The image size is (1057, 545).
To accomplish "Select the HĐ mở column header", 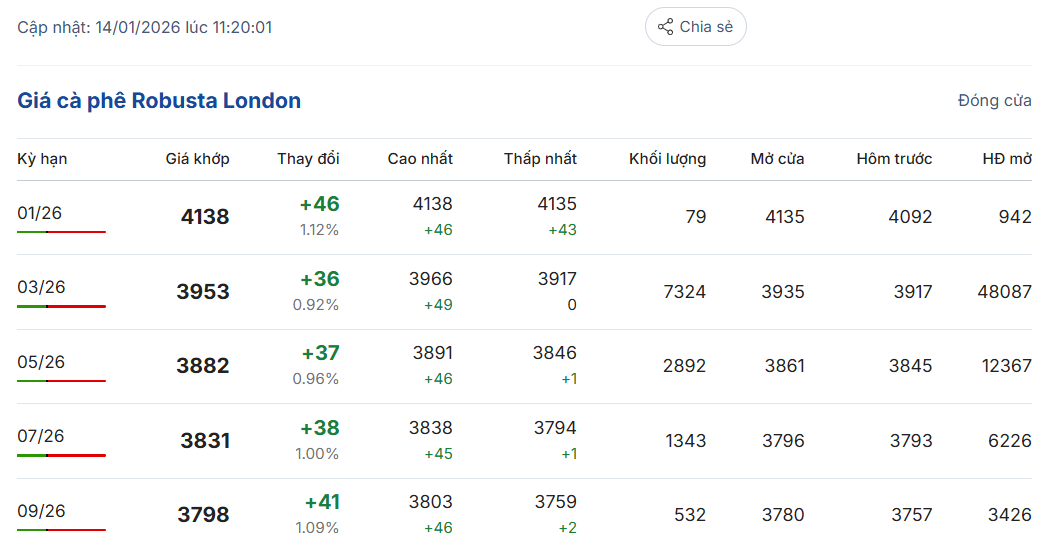I will pyautogui.click(x=1006, y=159).
